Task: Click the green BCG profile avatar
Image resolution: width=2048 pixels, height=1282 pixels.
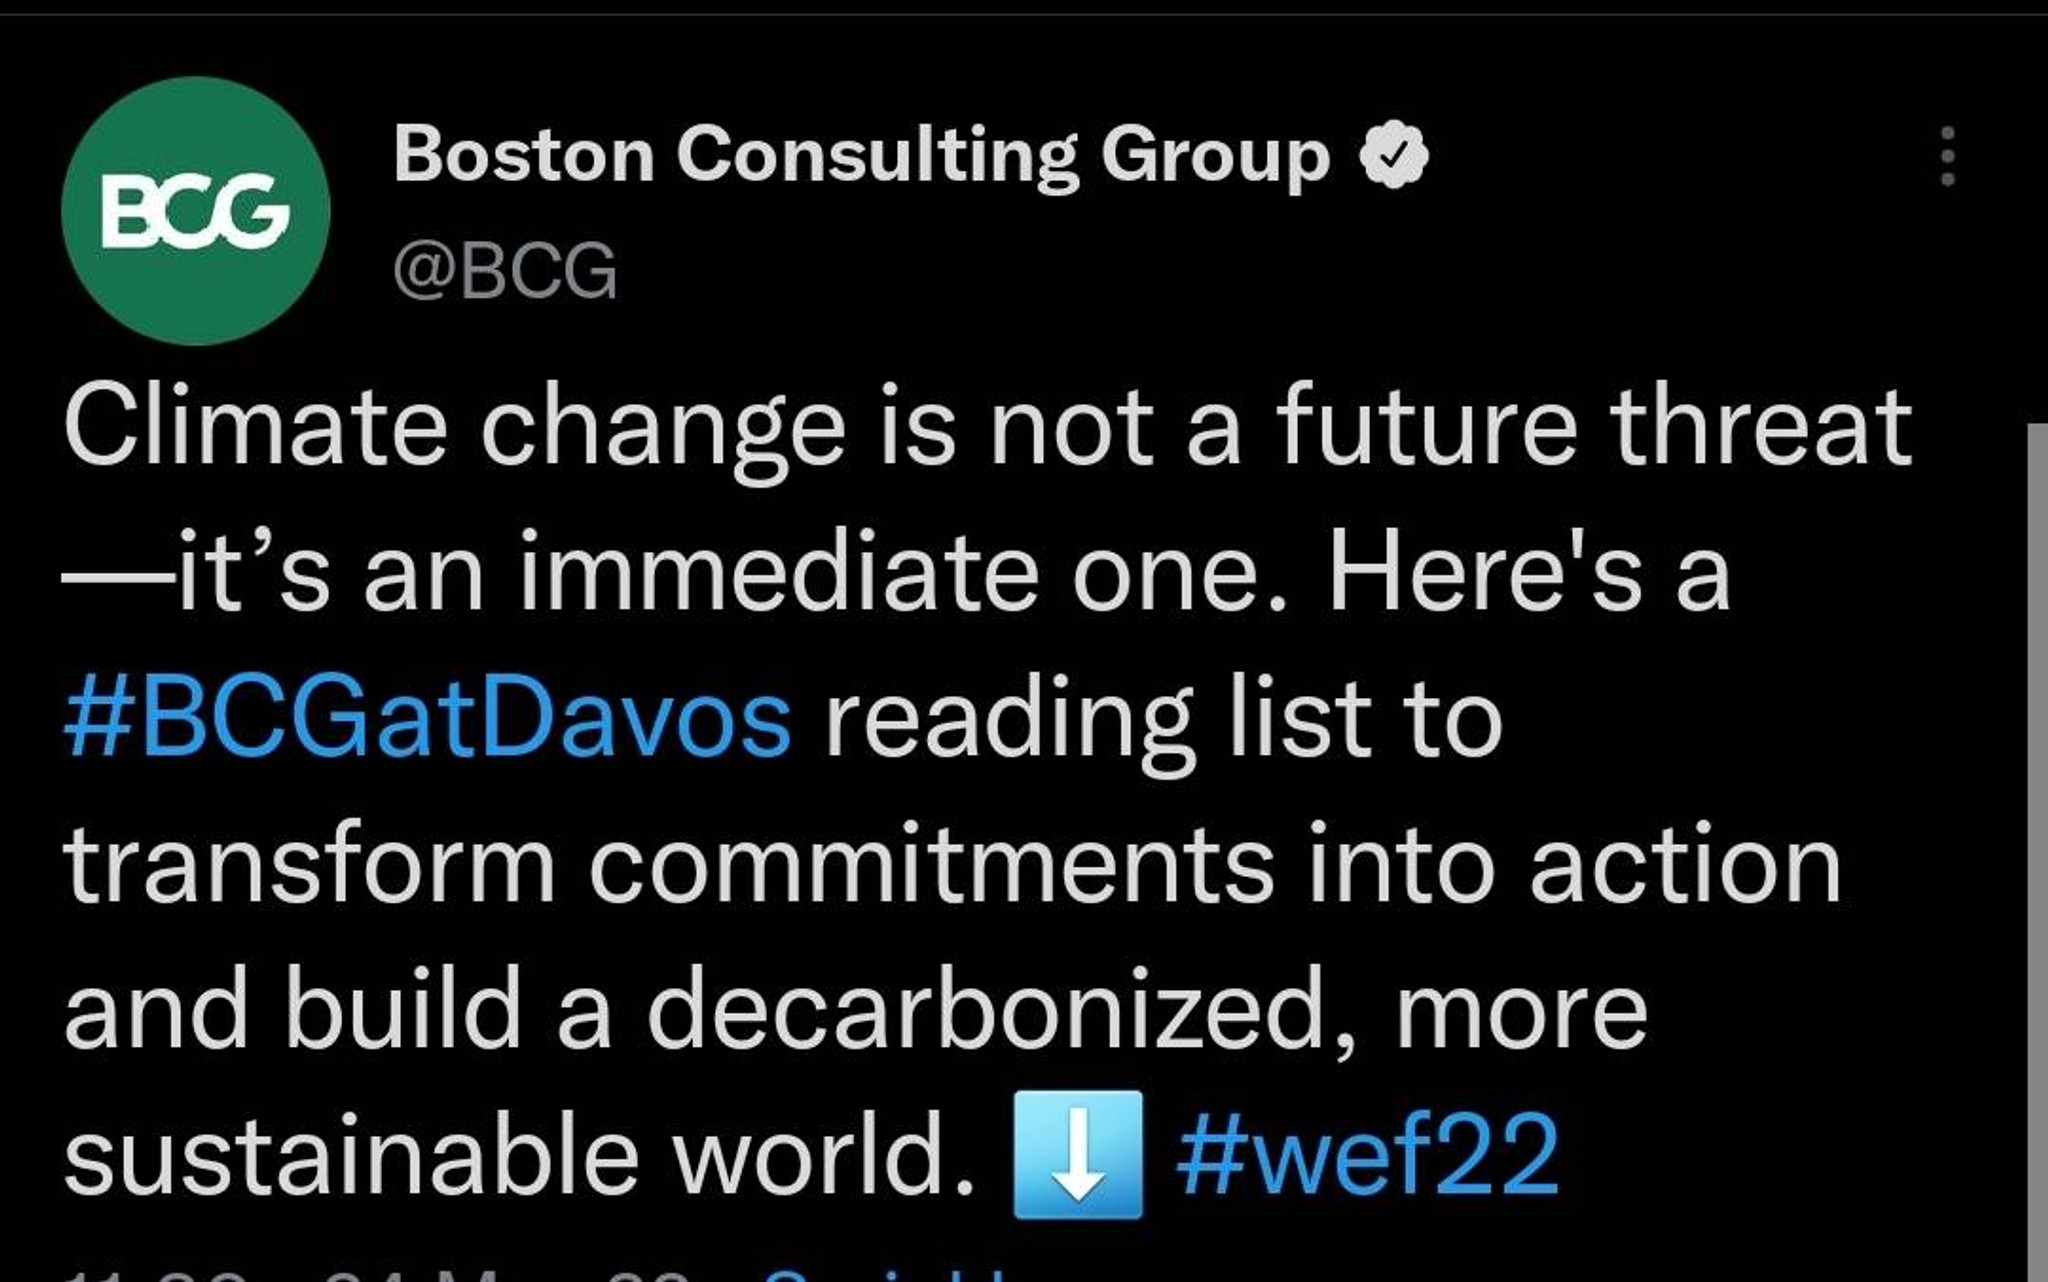Action: 196,211
